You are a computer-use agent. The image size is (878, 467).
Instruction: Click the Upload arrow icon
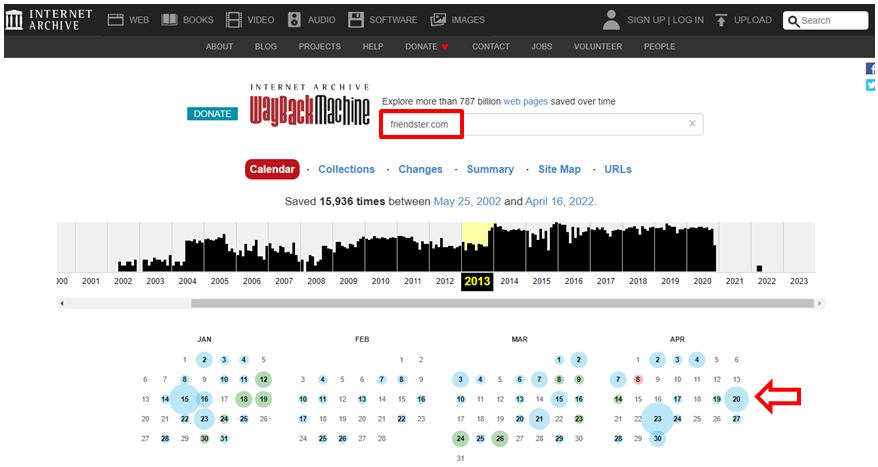point(721,20)
